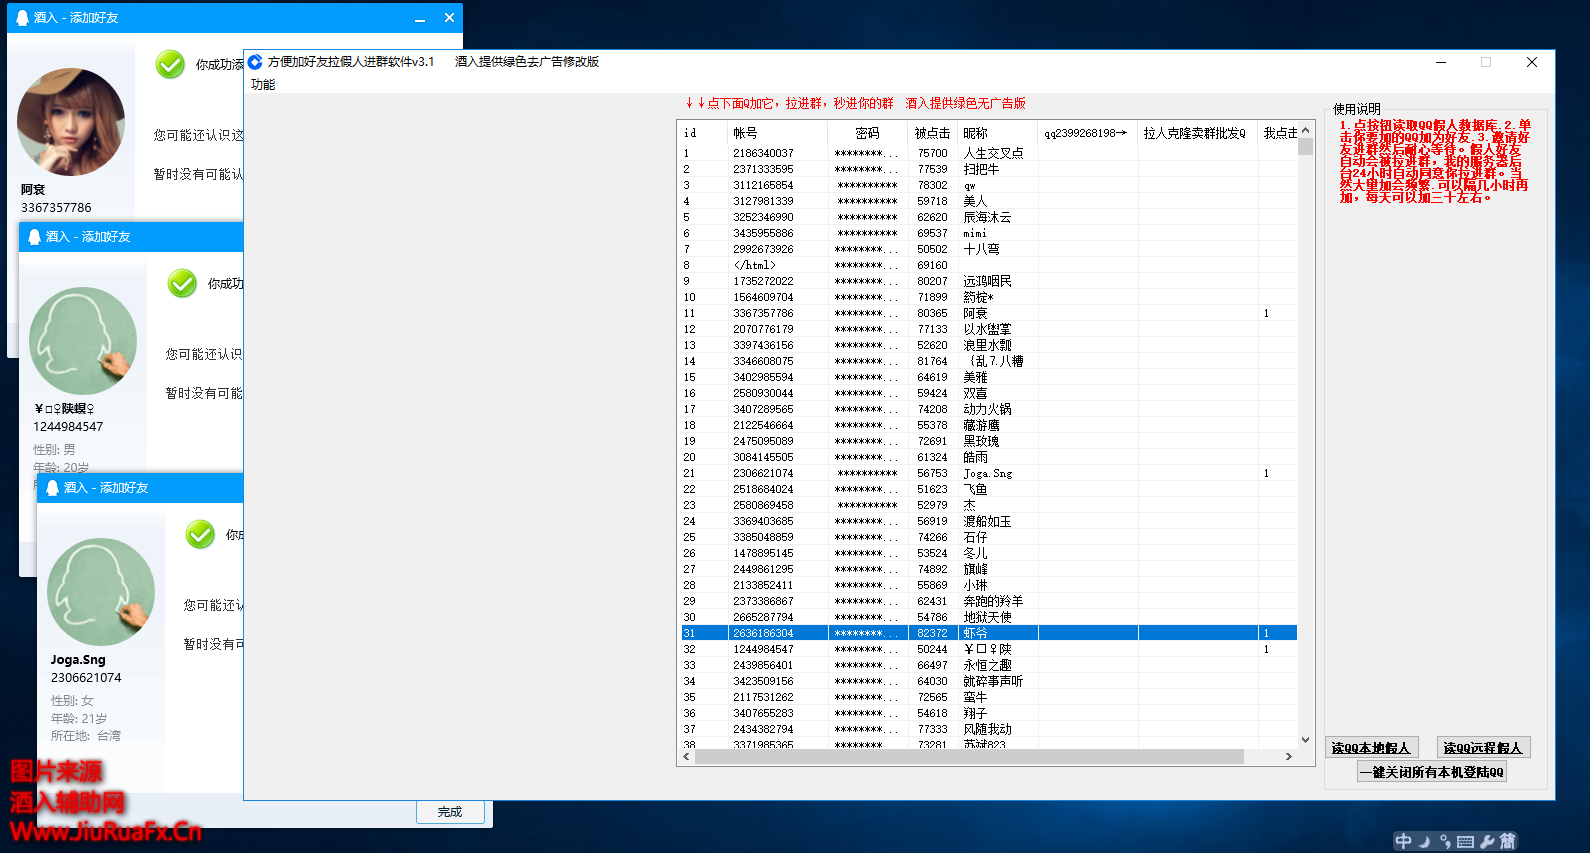Click the 我点击 column header
Viewport: 1590px width, 853px height.
[x=1277, y=133]
